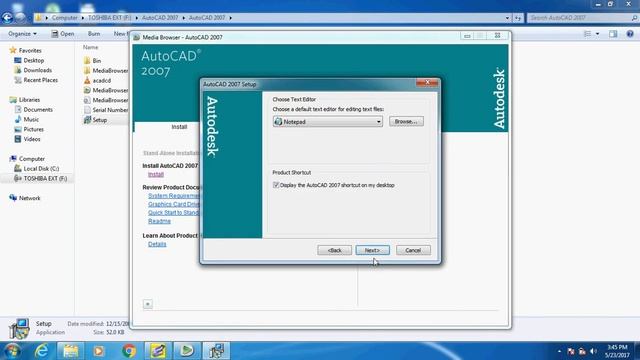The width and height of the screenshot is (640, 360).
Task: Click the Install link in Media Browser
Action: point(156,174)
